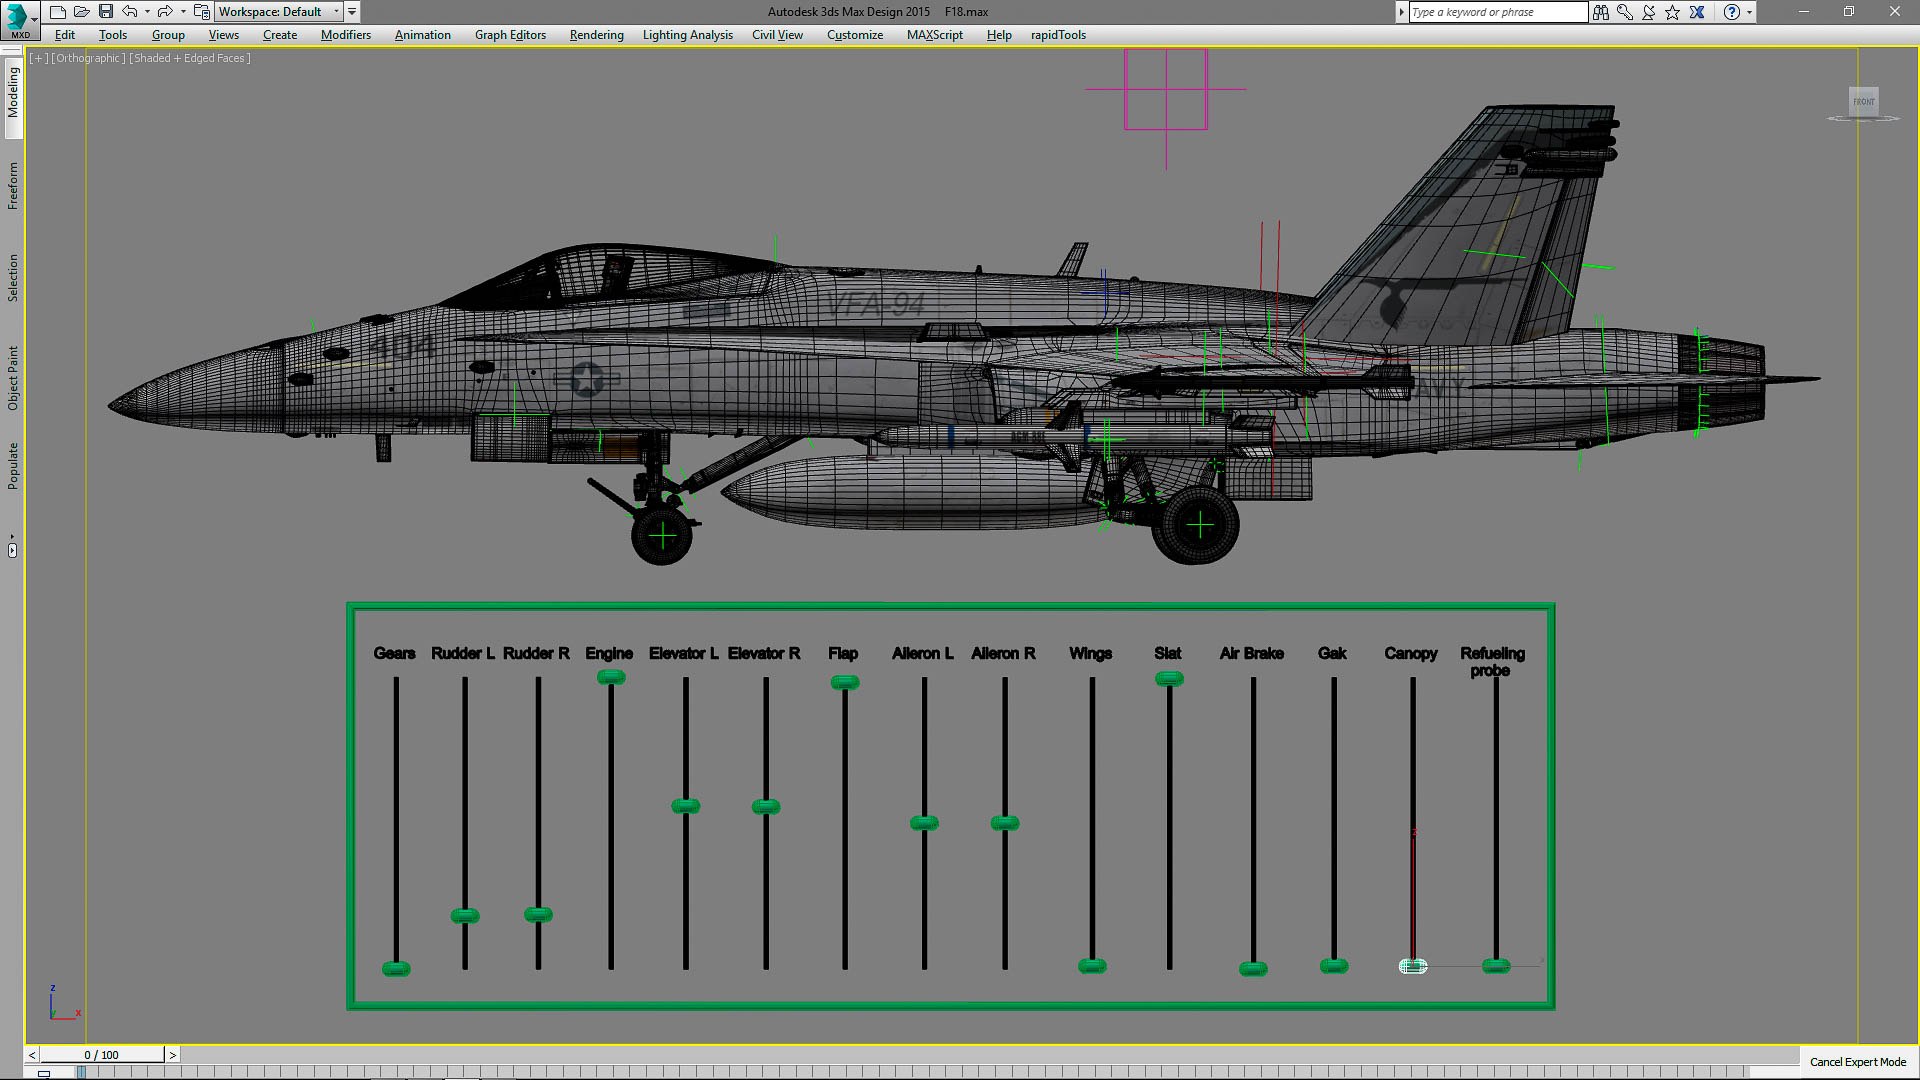The image size is (1920, 1080).
Task: Switch to the Object Paint ribbon tab
Action: (x=13, y=378)
